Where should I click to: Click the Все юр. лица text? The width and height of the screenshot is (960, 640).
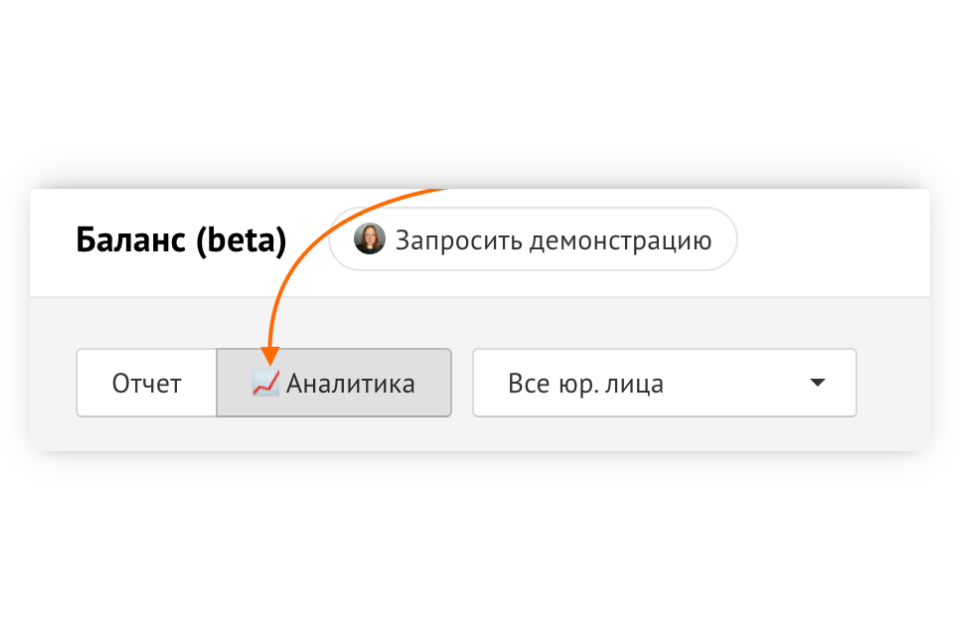(x=585, y=384)
